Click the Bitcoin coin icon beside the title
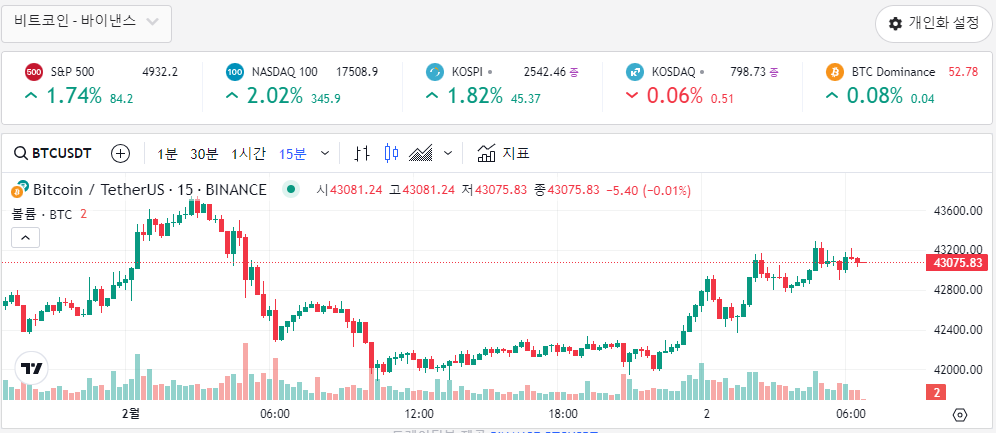Image resolution: width=996 pixels, height=433 pixels. (x=18, y=190)
